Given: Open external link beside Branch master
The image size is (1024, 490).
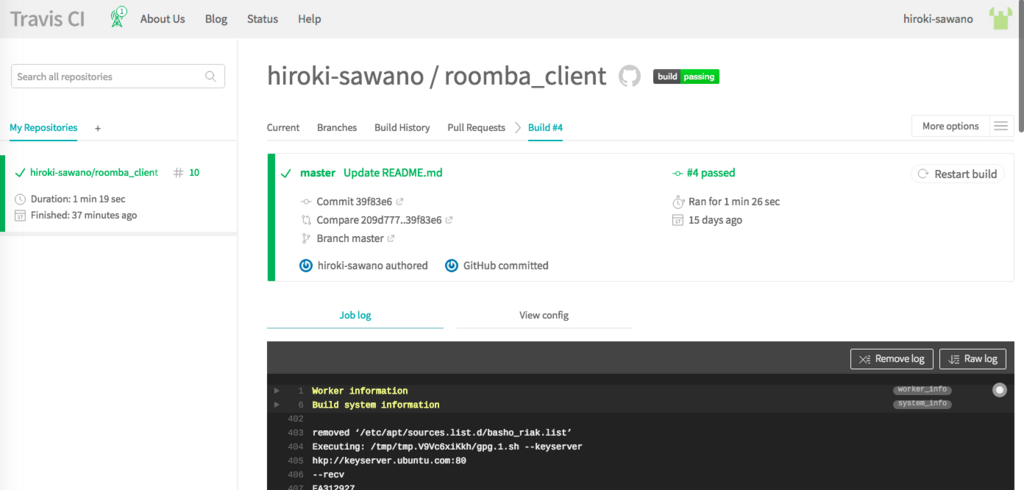Looking at the screenshot, I should coord(391,238).
